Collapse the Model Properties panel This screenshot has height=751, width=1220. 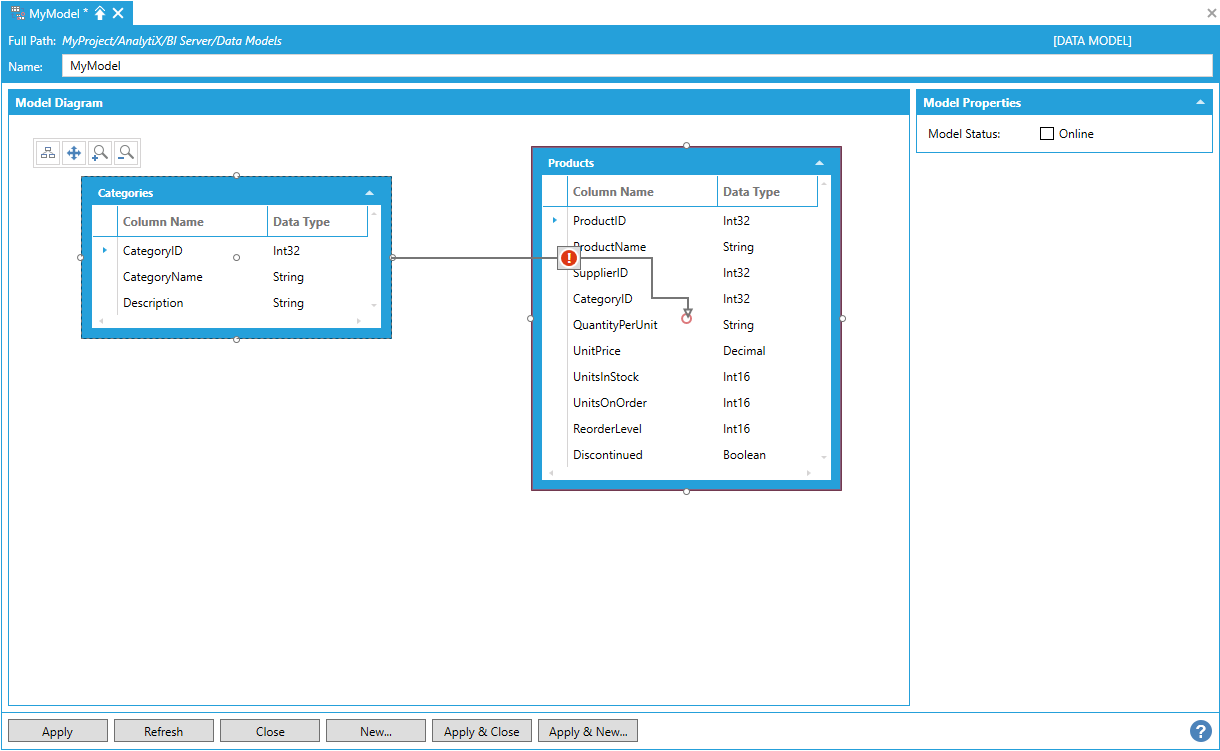(x=1199, y=102)
